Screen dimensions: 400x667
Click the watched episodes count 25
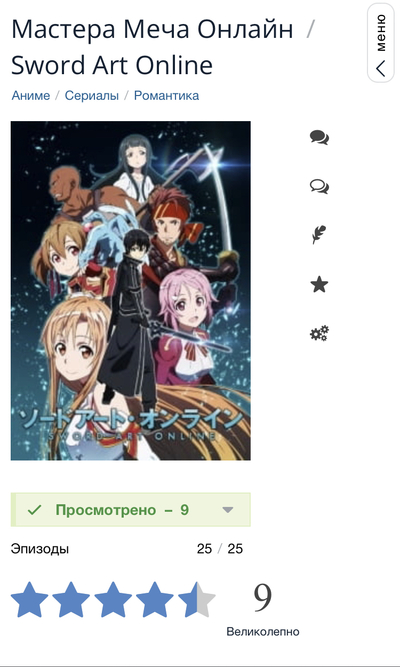pyautogui.click(x=204, y=549)
